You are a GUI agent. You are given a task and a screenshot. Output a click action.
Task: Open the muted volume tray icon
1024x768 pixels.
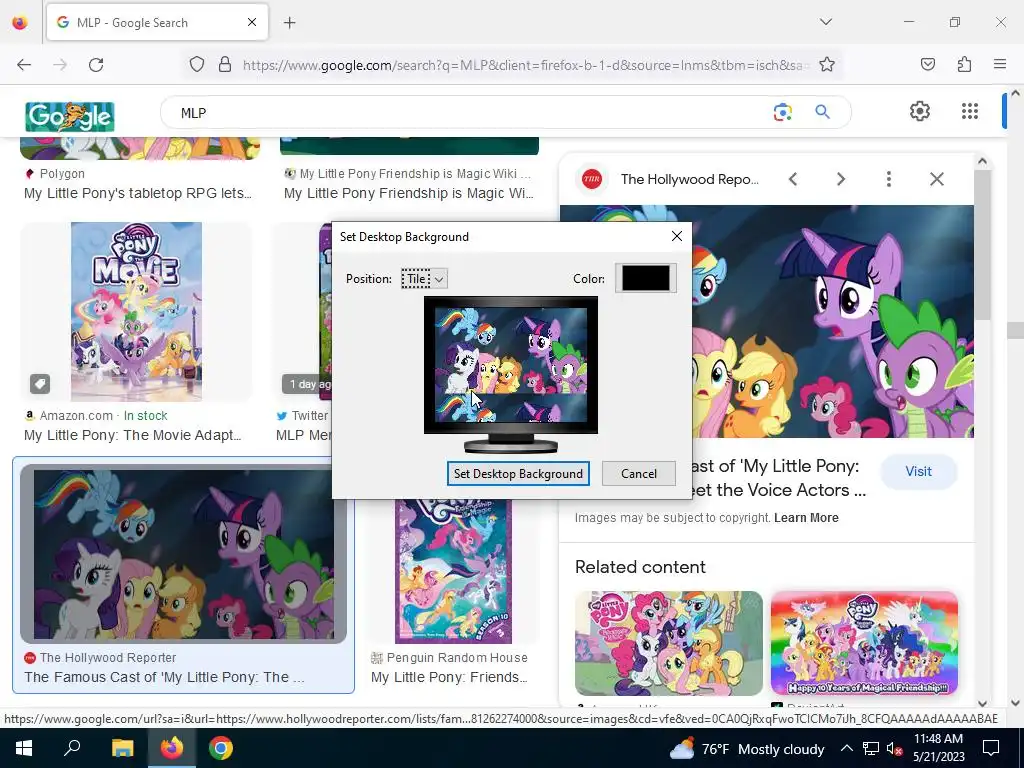pos(894,749)
